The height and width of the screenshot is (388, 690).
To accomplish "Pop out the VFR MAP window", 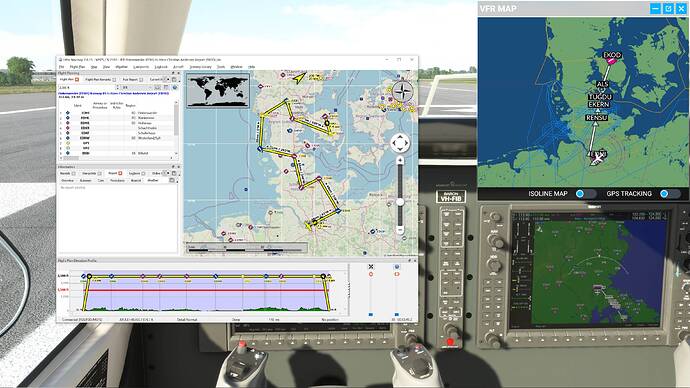I will coord(668,8).
